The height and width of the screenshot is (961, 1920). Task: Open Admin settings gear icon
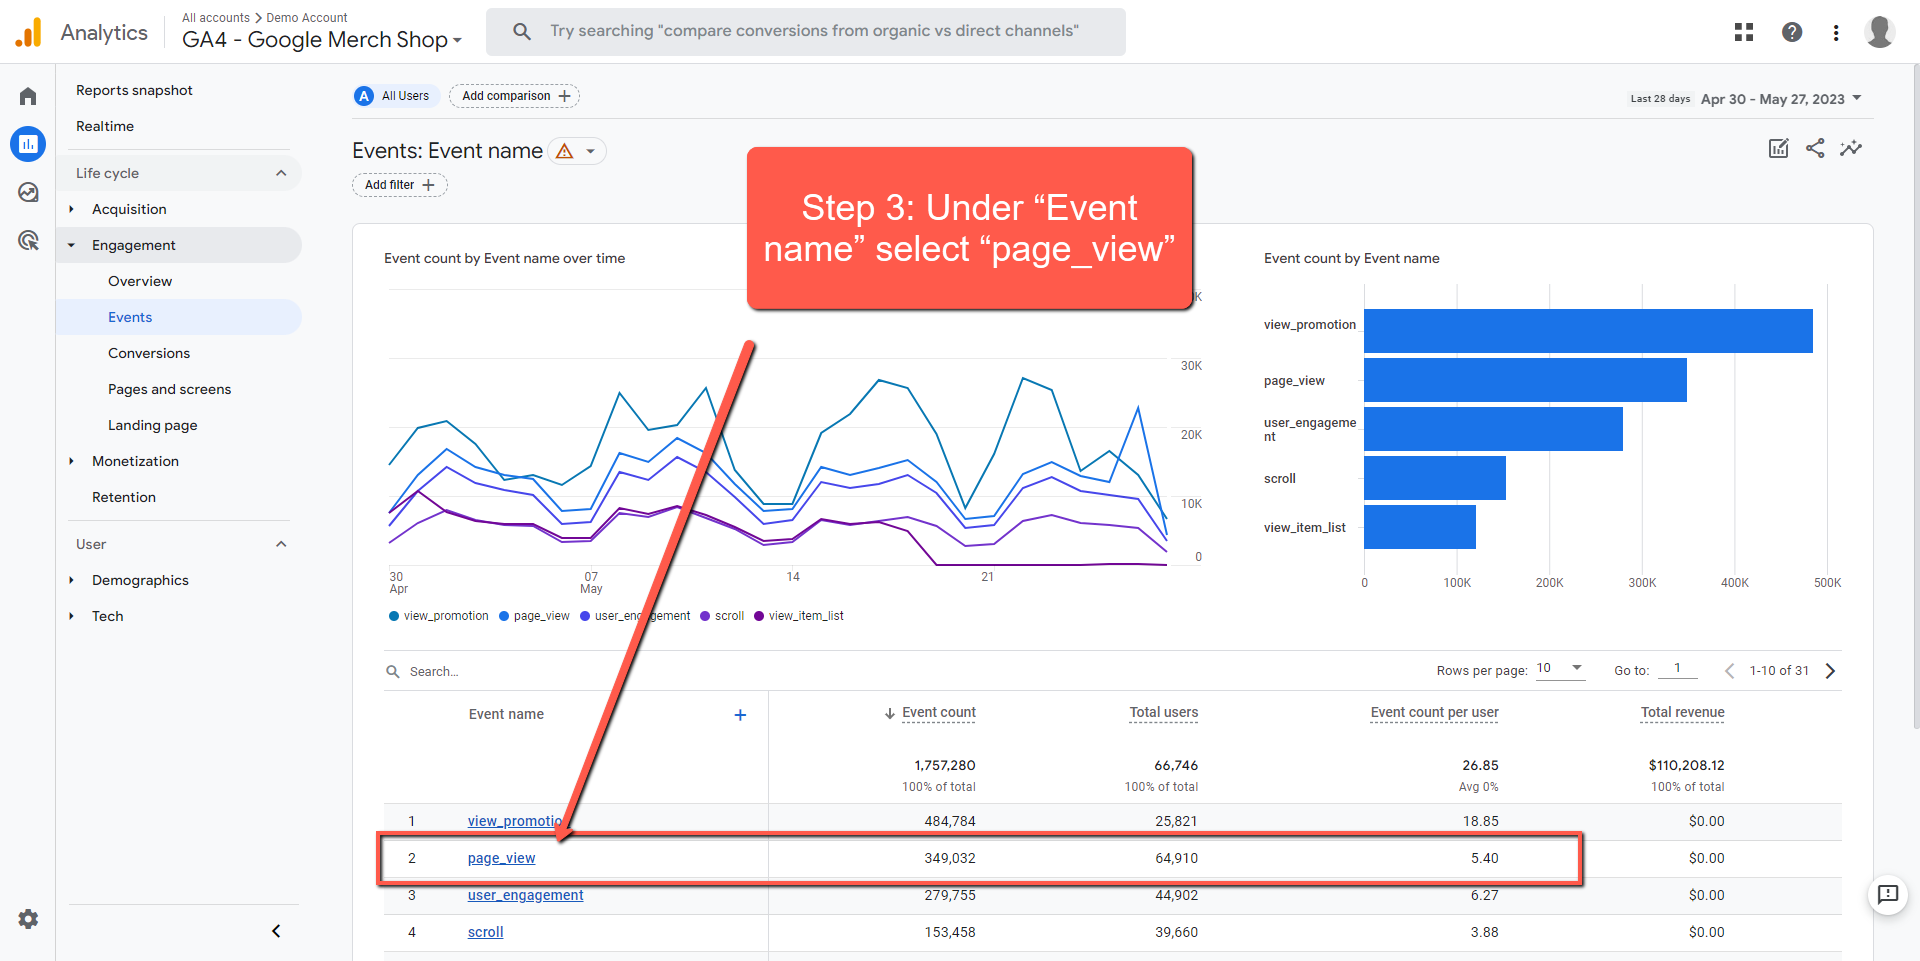28,919
